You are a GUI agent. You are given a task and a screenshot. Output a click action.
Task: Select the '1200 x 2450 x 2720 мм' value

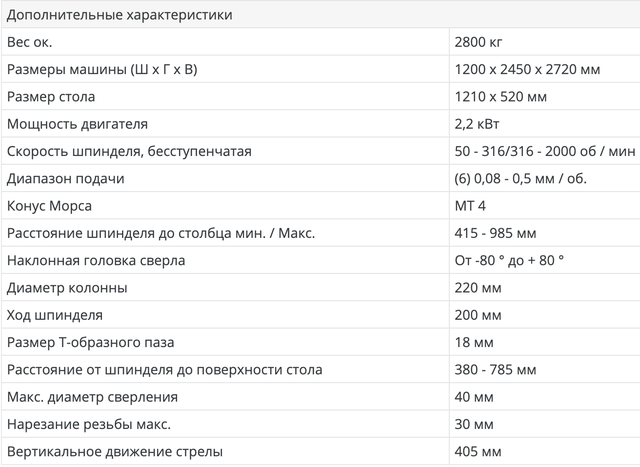(527, 69)
